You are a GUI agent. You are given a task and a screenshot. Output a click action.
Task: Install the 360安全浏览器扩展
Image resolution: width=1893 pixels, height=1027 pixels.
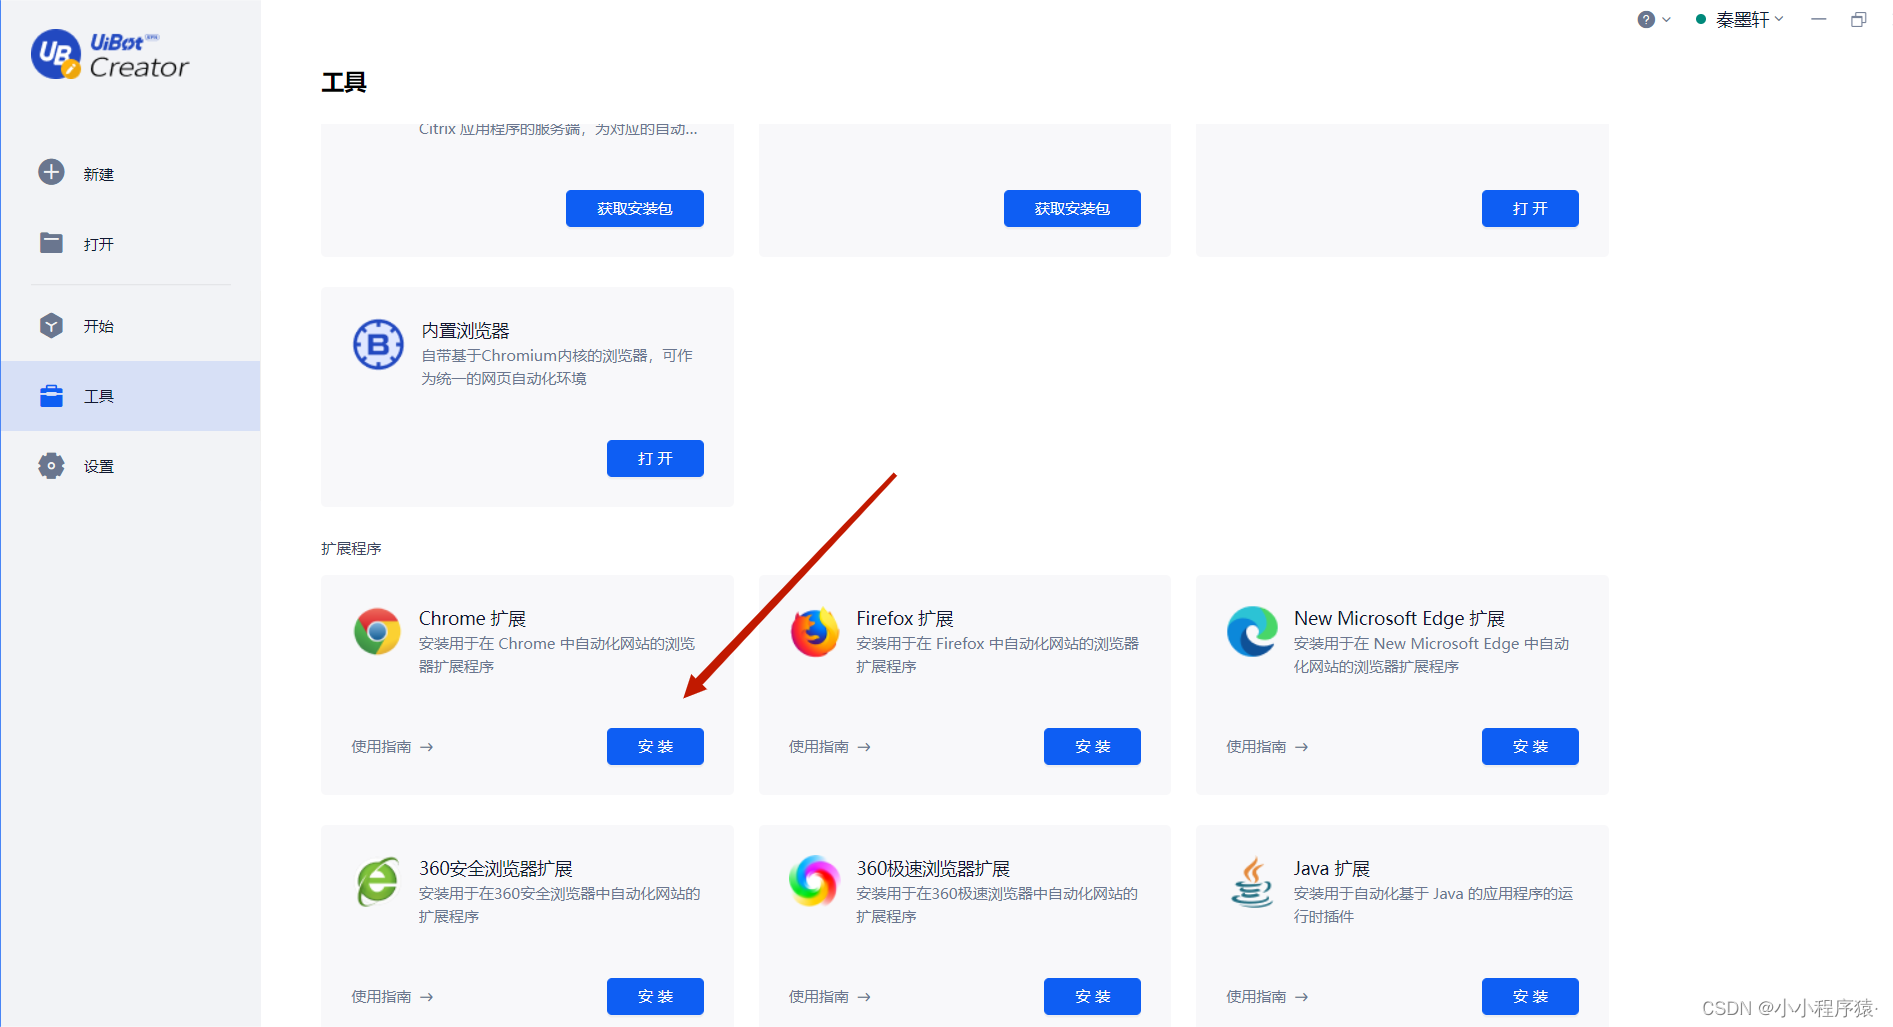click(x=655, y=996)
